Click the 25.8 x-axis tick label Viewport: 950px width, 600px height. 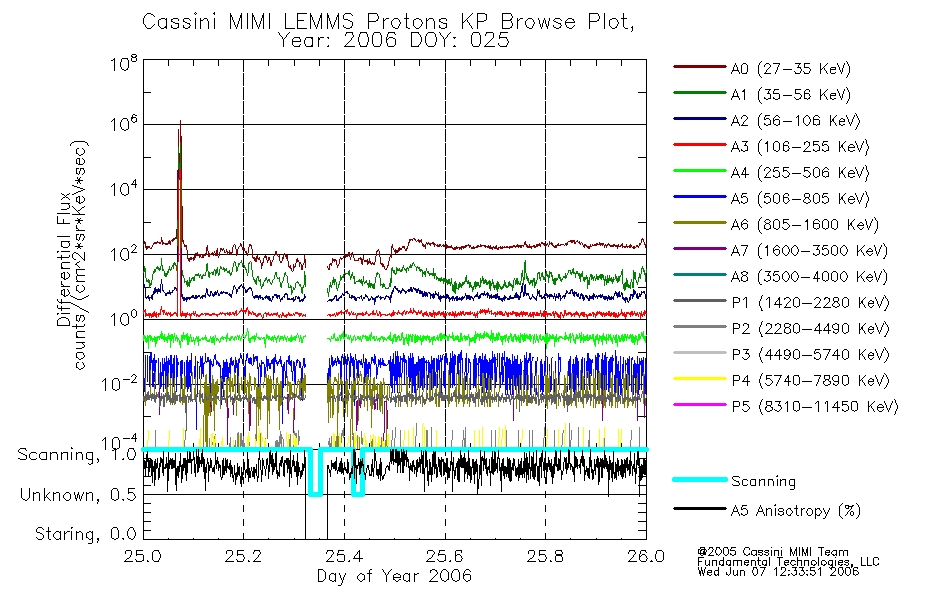[545, 556]
